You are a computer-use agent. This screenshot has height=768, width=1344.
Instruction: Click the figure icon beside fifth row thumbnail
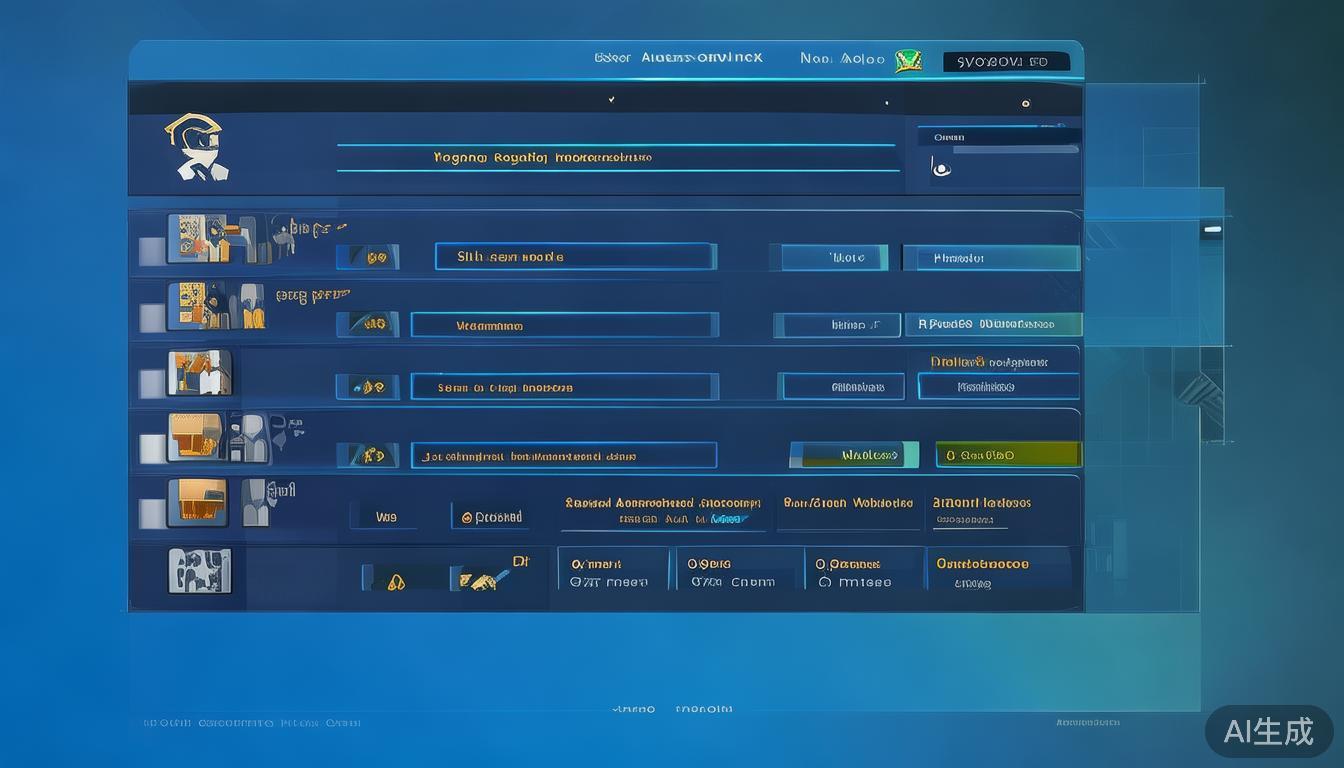pyautogui.click(x=255, y=502)
